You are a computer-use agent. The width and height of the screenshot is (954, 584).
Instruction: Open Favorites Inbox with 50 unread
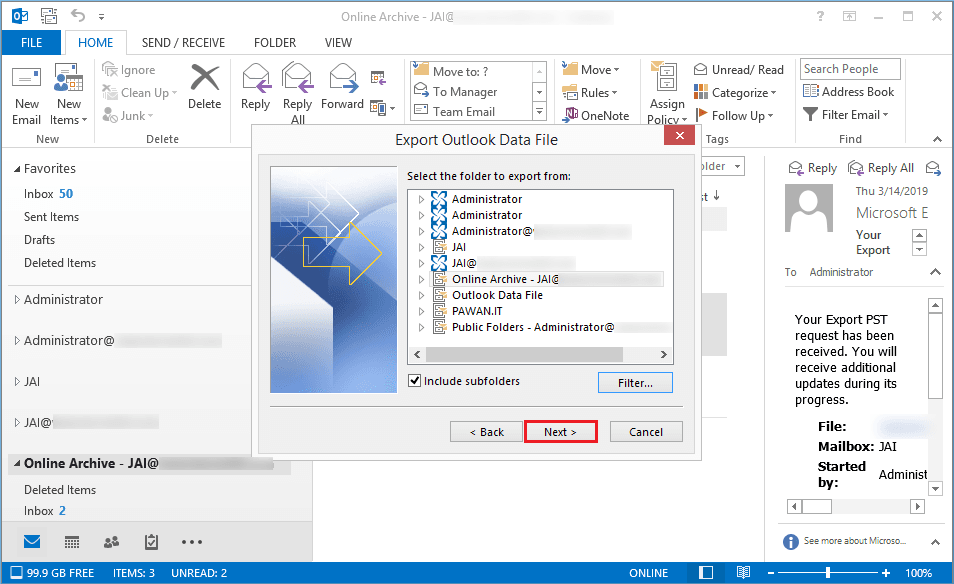pos(49,194)
